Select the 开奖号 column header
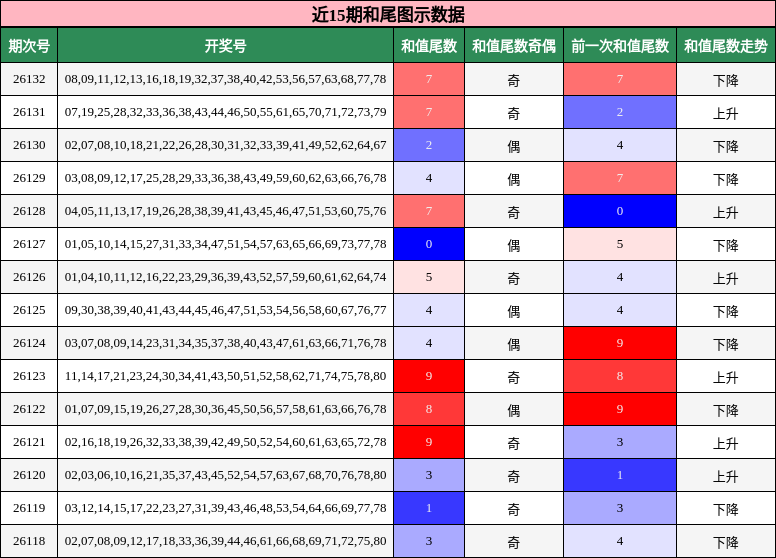 [226, 46]
